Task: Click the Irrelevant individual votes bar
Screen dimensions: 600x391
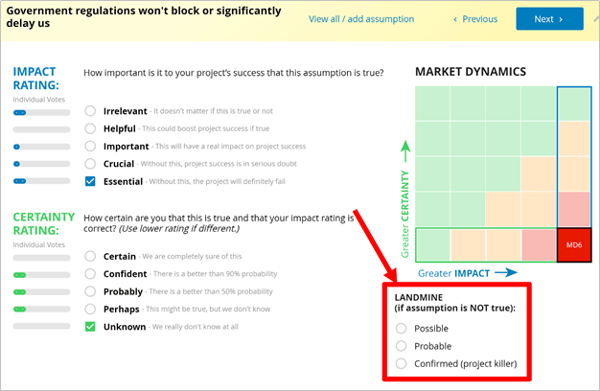Action: click(x=42, y=112)
